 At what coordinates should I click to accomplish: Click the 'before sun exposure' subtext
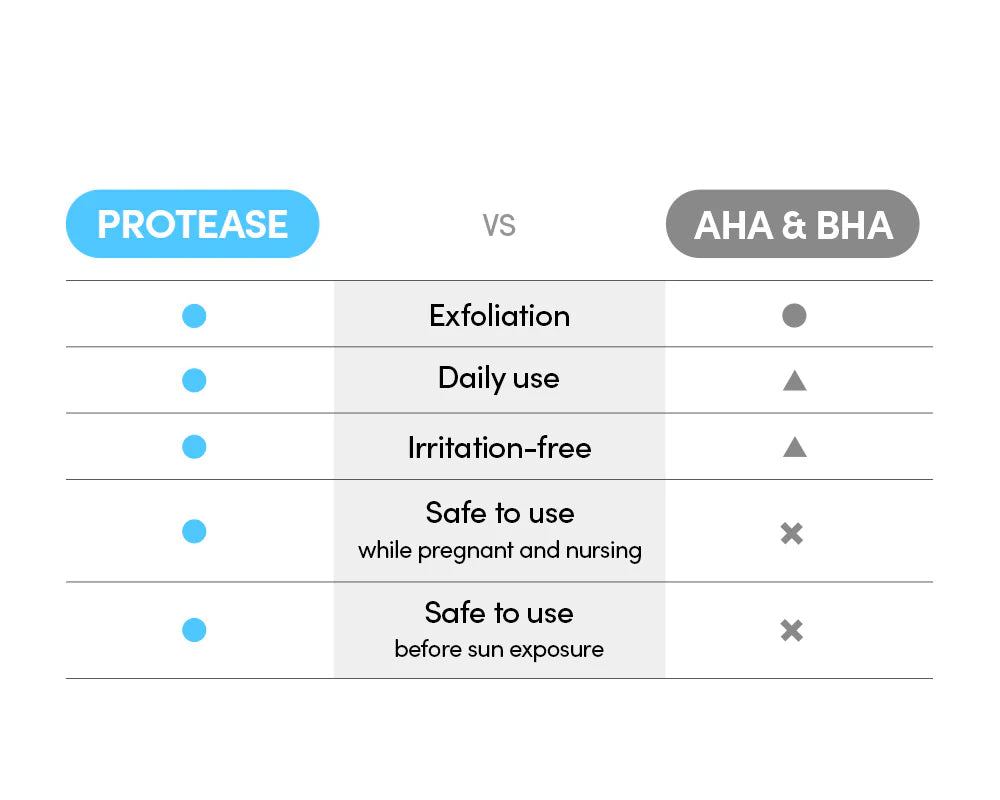pyautogui.click(x=499, y=650)
